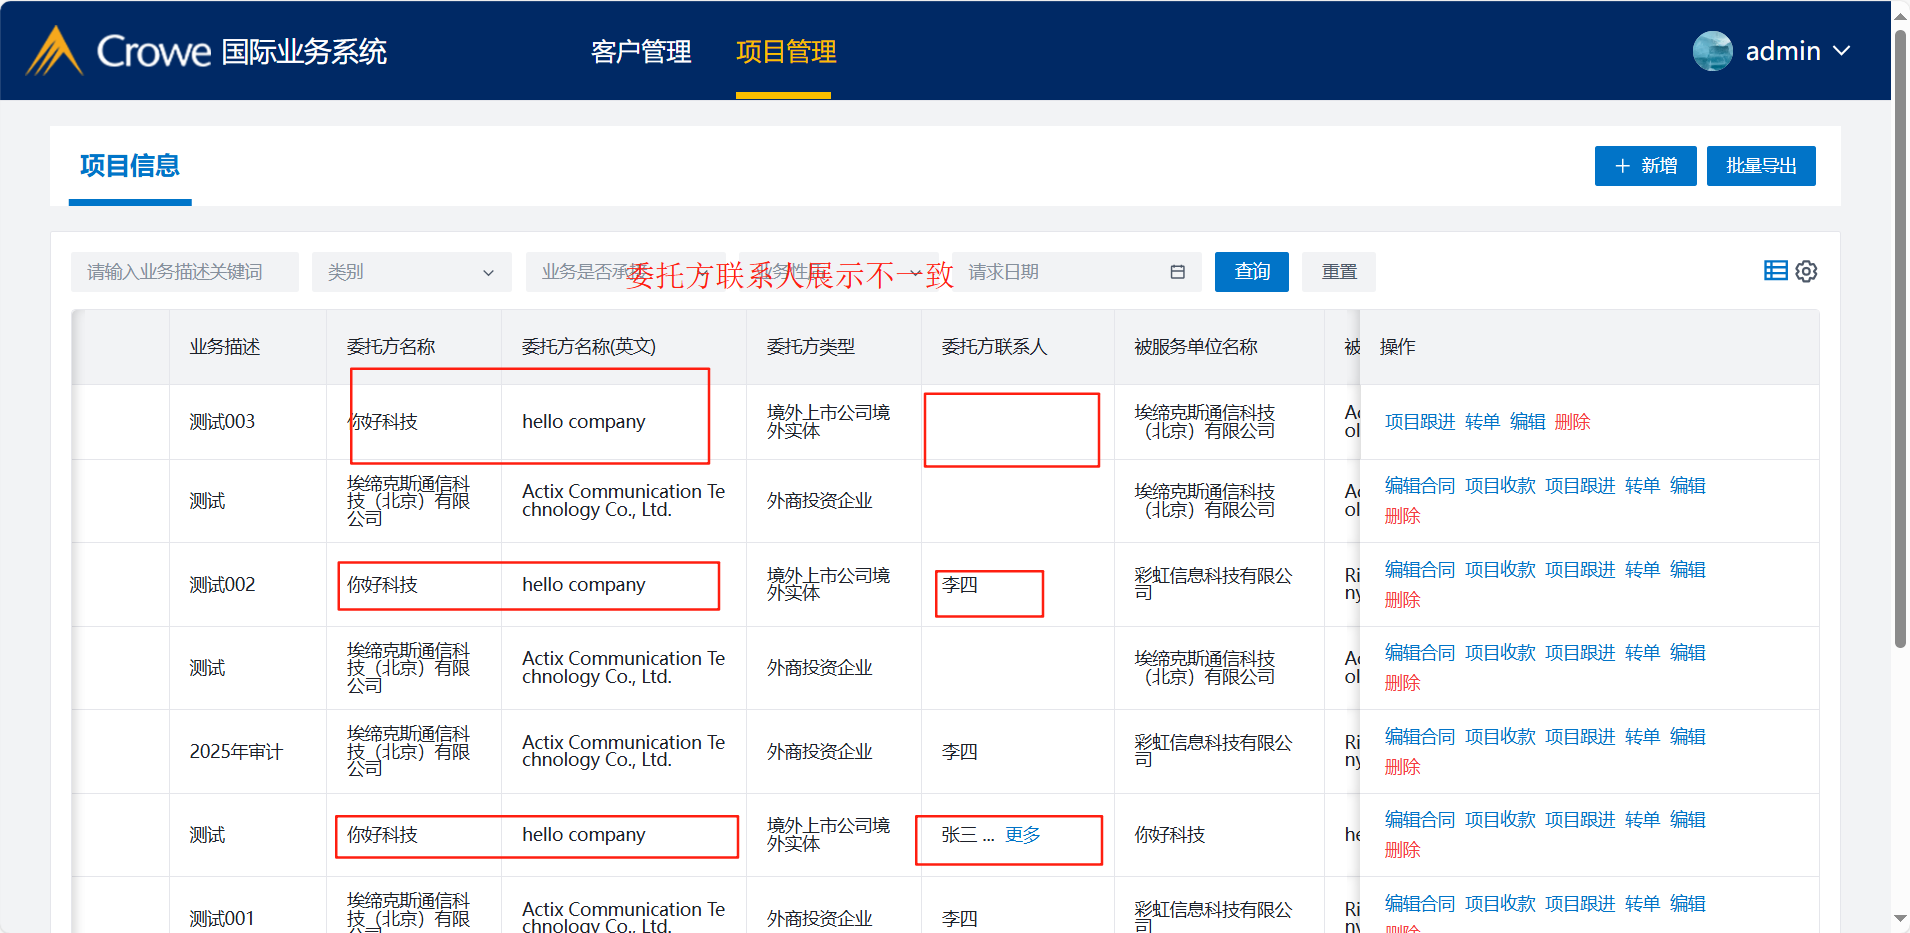Open 编辑合同 for the 测试002 row
1910x933 pixels.
[x=1419, y=570]
